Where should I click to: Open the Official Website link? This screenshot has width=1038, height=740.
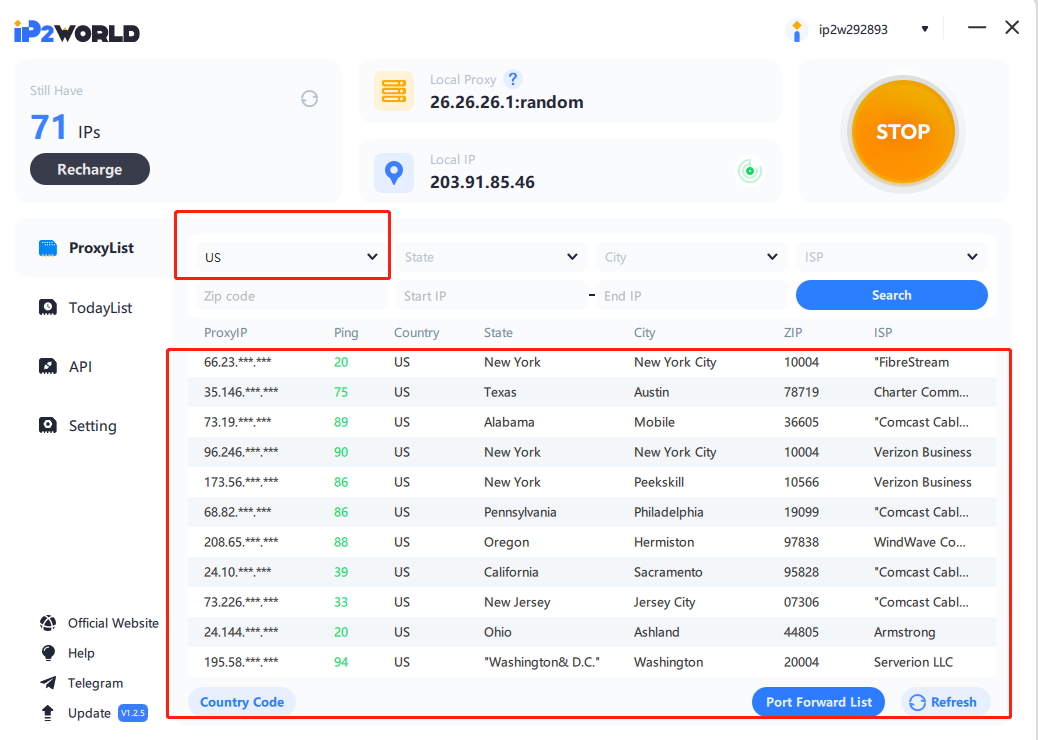click(x=113, y=623)
